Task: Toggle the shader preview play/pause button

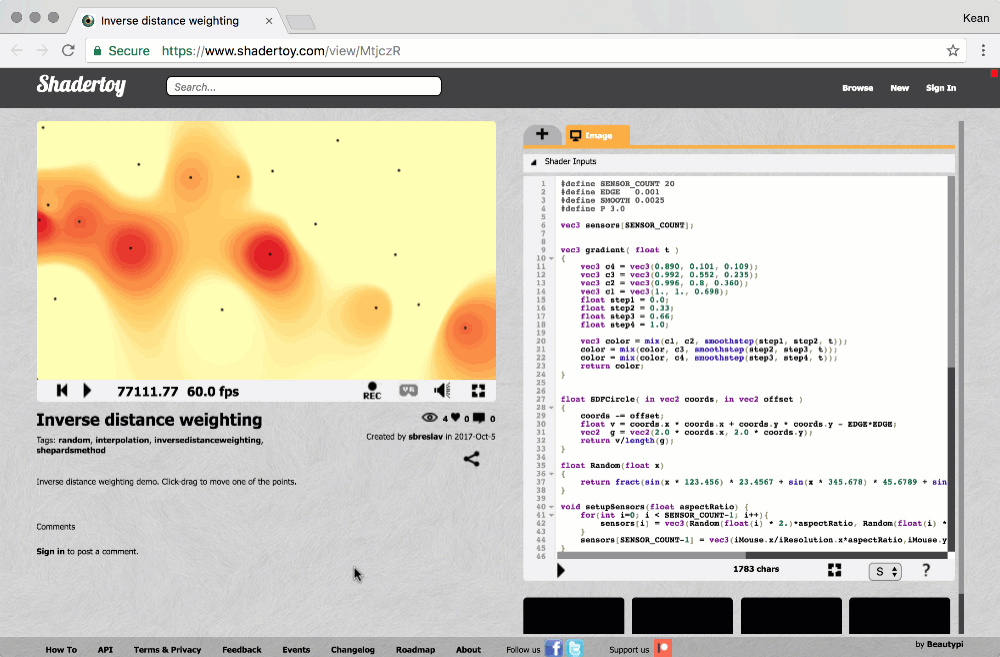Action: 87,391
